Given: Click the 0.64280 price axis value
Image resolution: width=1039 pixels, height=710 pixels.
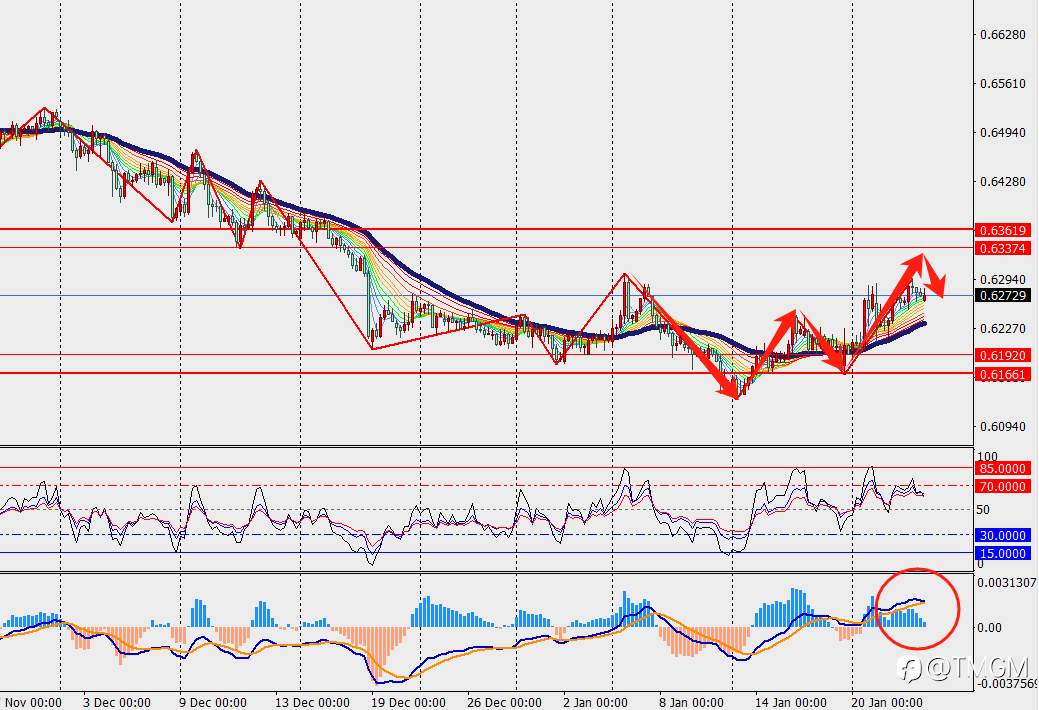Looking at the screenshot, I should [x=1003, y=181].
